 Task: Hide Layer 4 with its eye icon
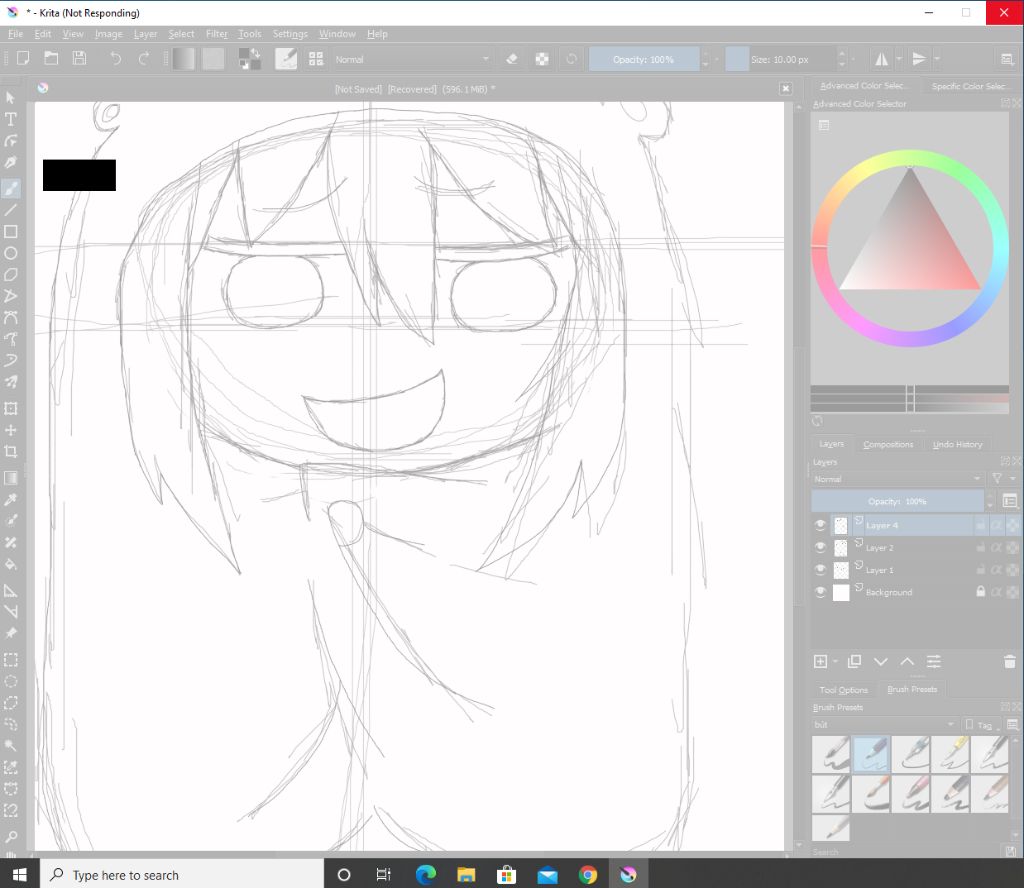click(x=820, y=525)
